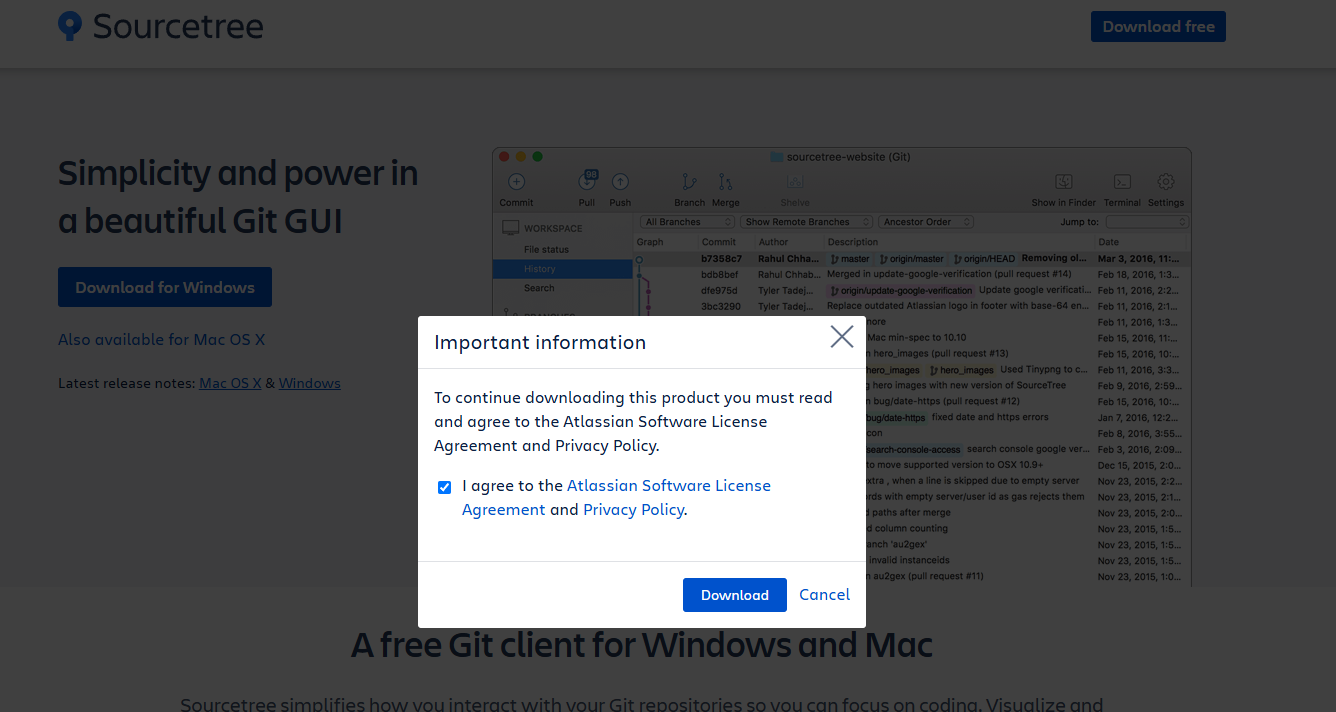1336x712 pixels.
Task: Click the Commit icon in the app screenshot
Action: click(x=516, y=182)
